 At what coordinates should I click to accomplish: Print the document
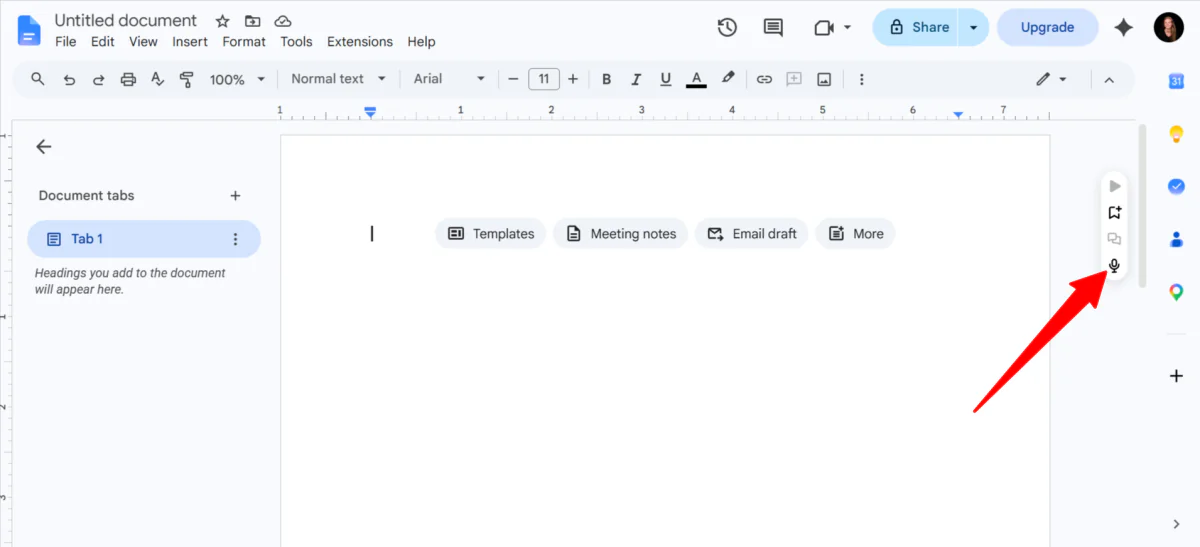click(128, 79)
